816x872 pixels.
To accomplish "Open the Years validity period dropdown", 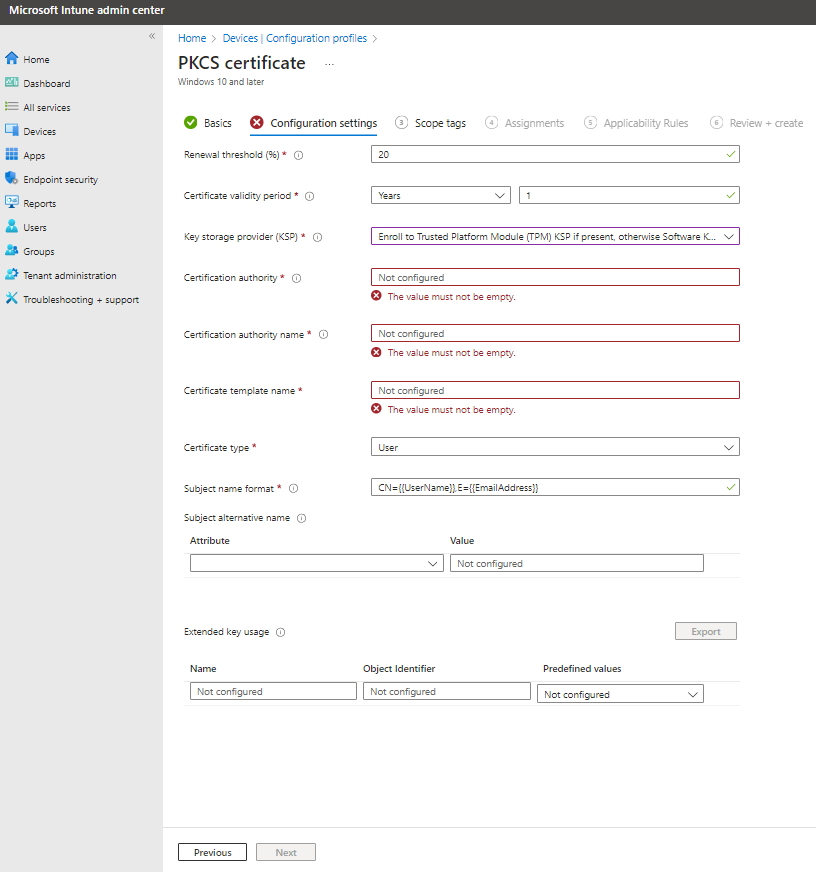I will pyautogui.click(x=441, y=195).
